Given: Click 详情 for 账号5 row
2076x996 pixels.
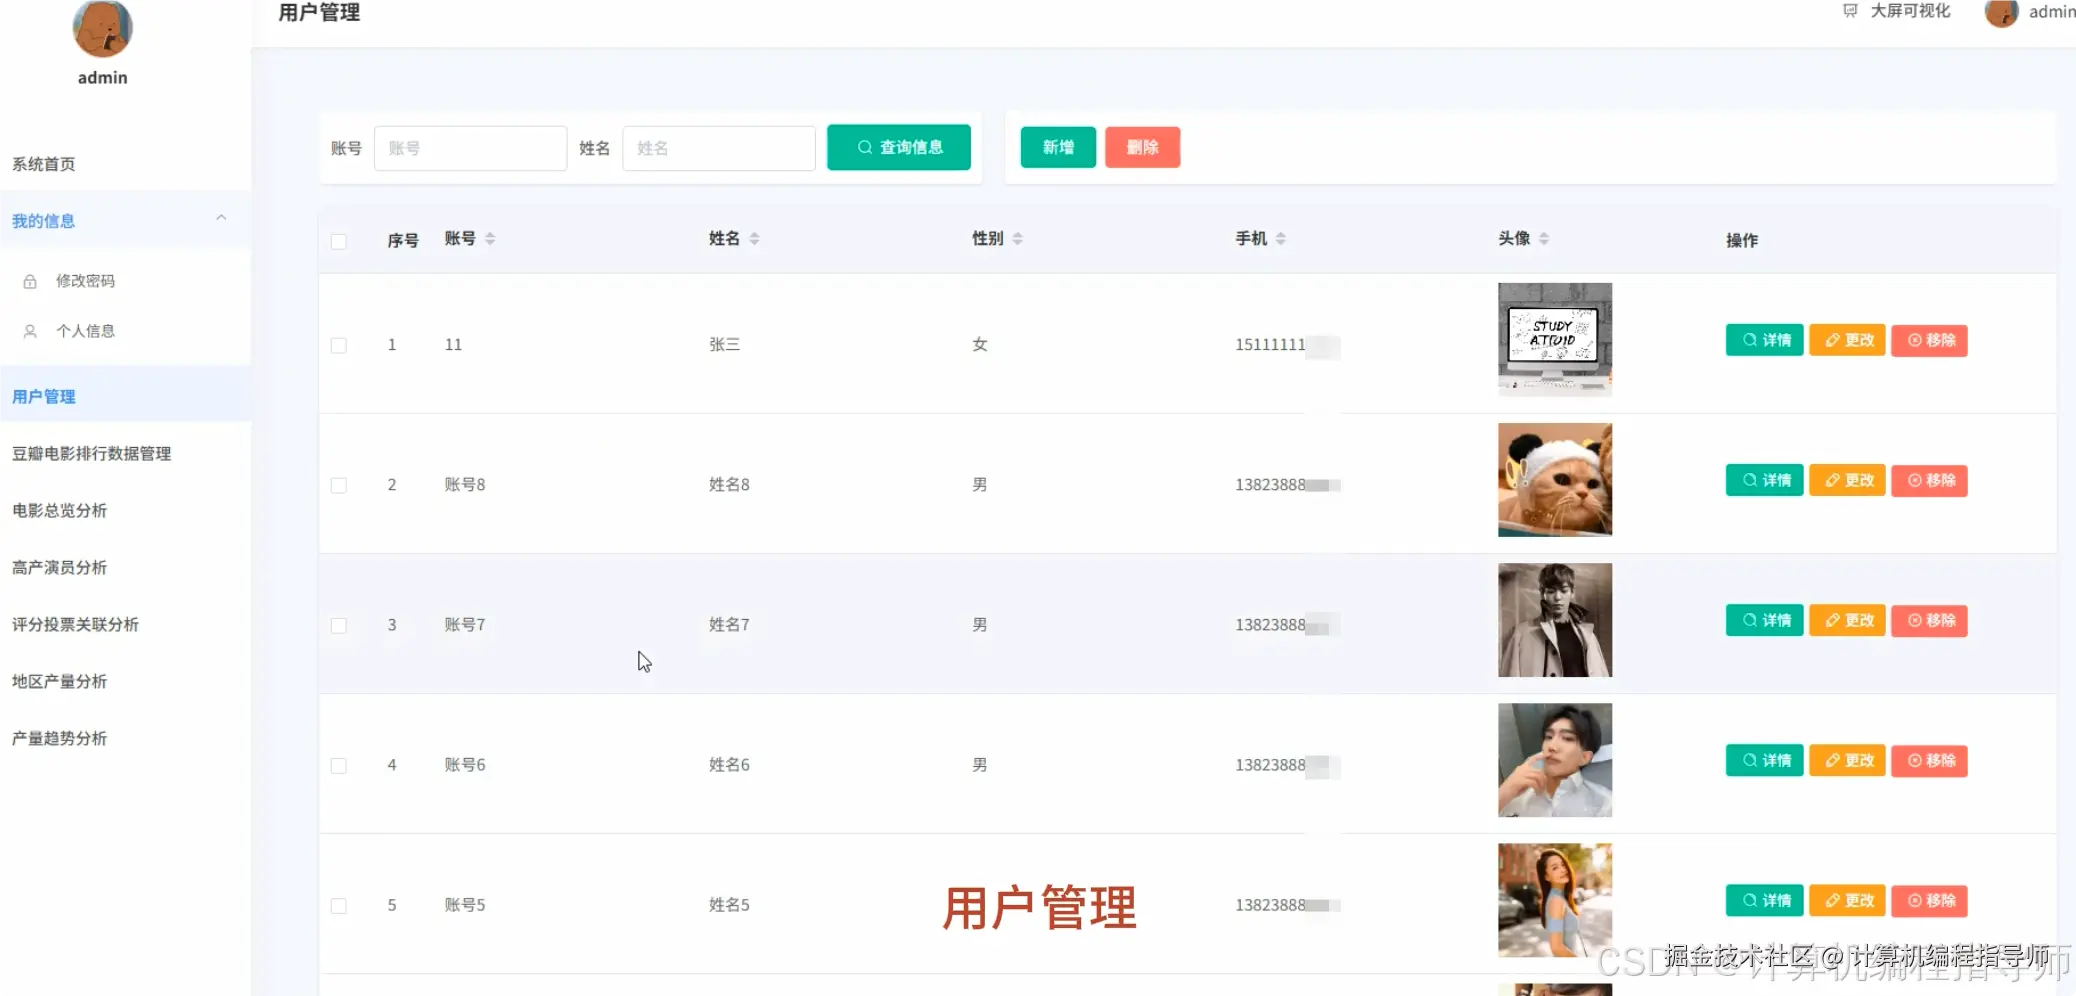Looking at the screenshot, I should pos(1765,900).
